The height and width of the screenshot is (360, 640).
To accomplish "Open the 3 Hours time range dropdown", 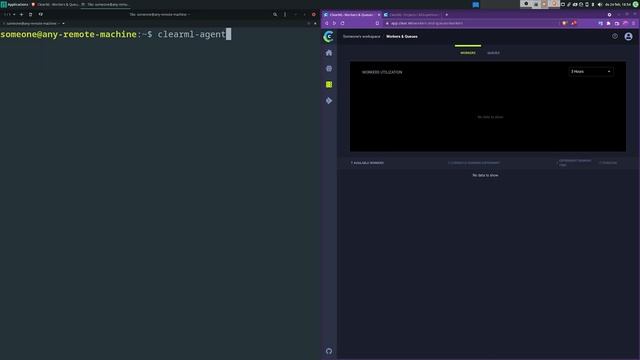I will (591, 71).
